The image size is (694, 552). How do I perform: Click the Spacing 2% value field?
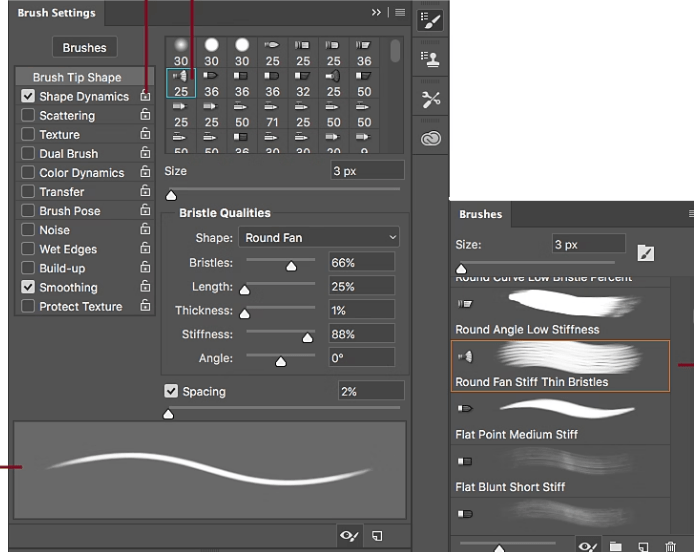(x=371, y=391)
